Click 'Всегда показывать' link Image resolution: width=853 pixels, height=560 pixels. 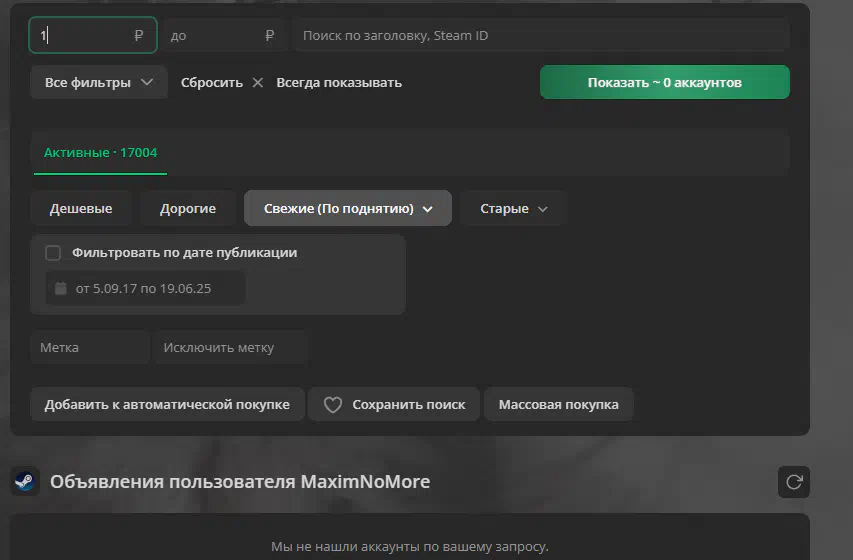coord(339,83)
